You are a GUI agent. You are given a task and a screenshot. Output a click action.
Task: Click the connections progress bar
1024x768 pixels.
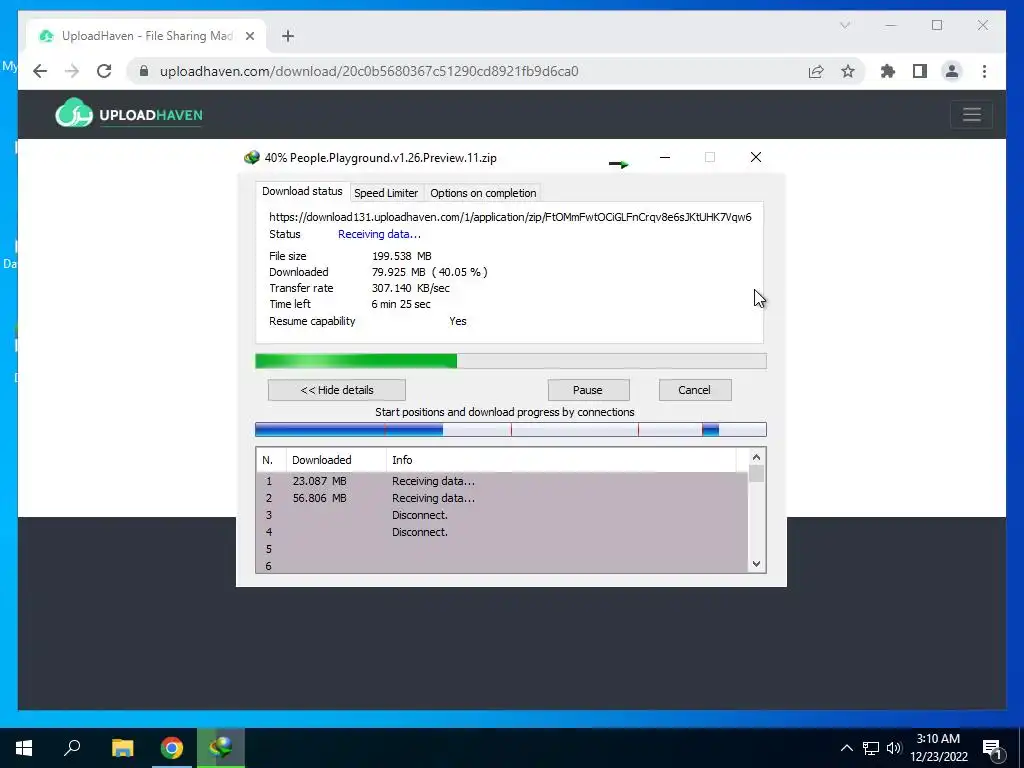511,430
